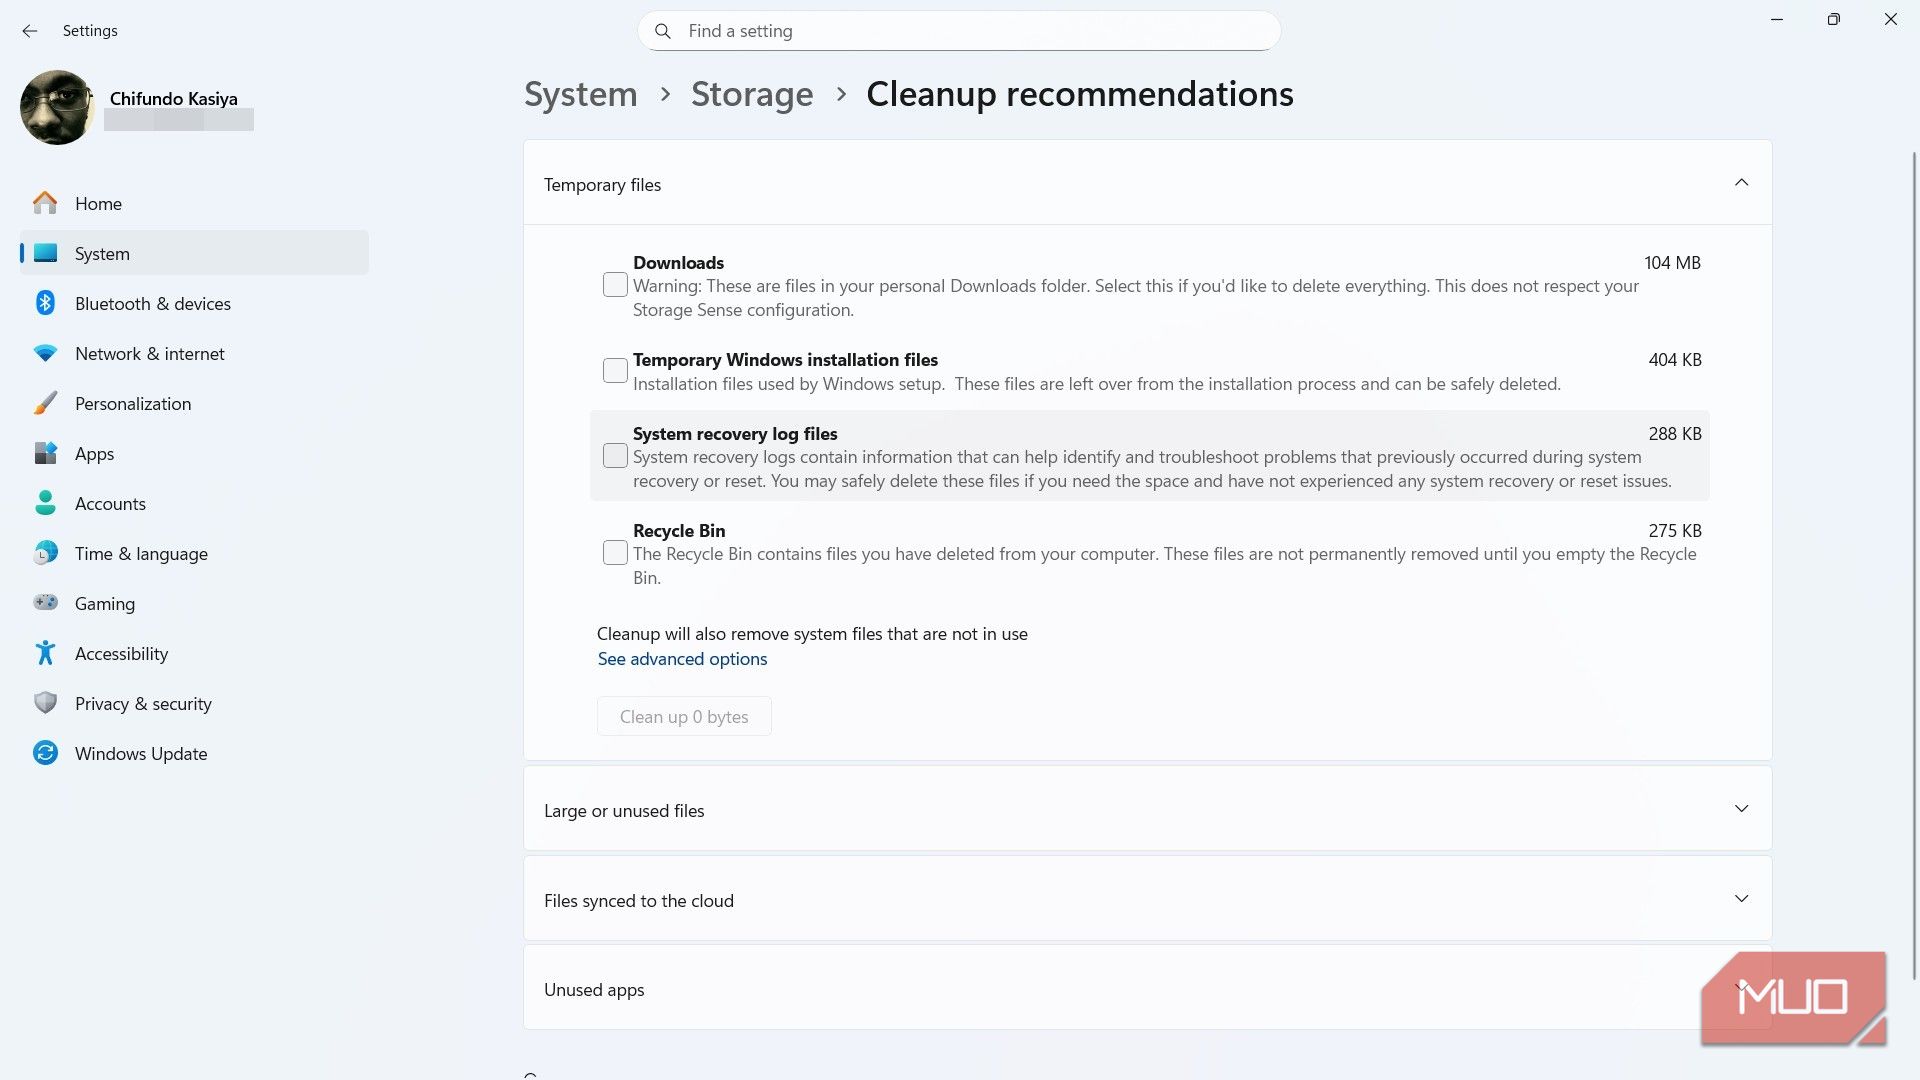Select the Recycle Bin checkbox
The width and height of the screenshot is (1920, 1080).
coord(615,553)
